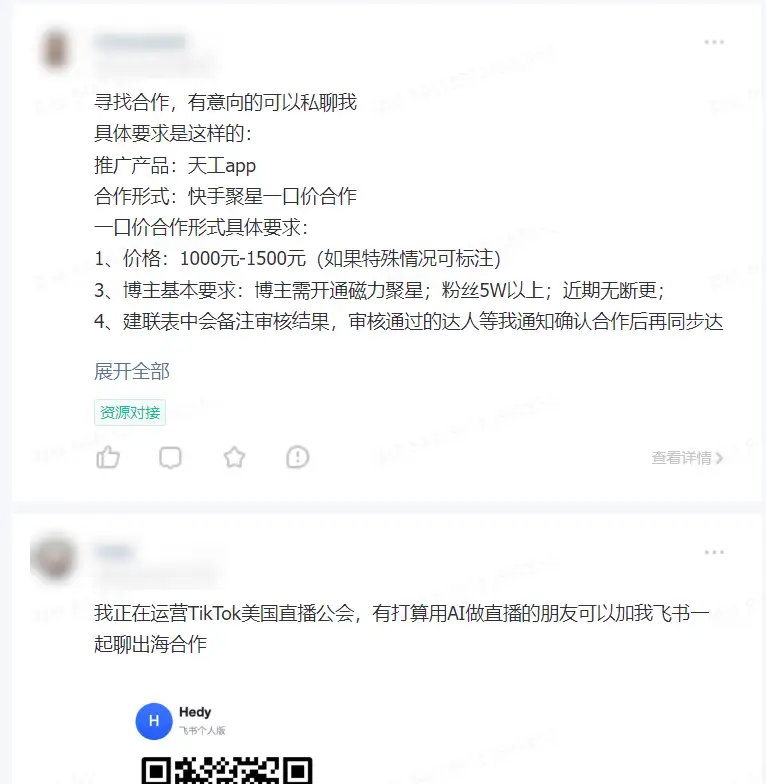766x784 pixels.
Task: Open more options for the first post
Action: click(714, 42)
